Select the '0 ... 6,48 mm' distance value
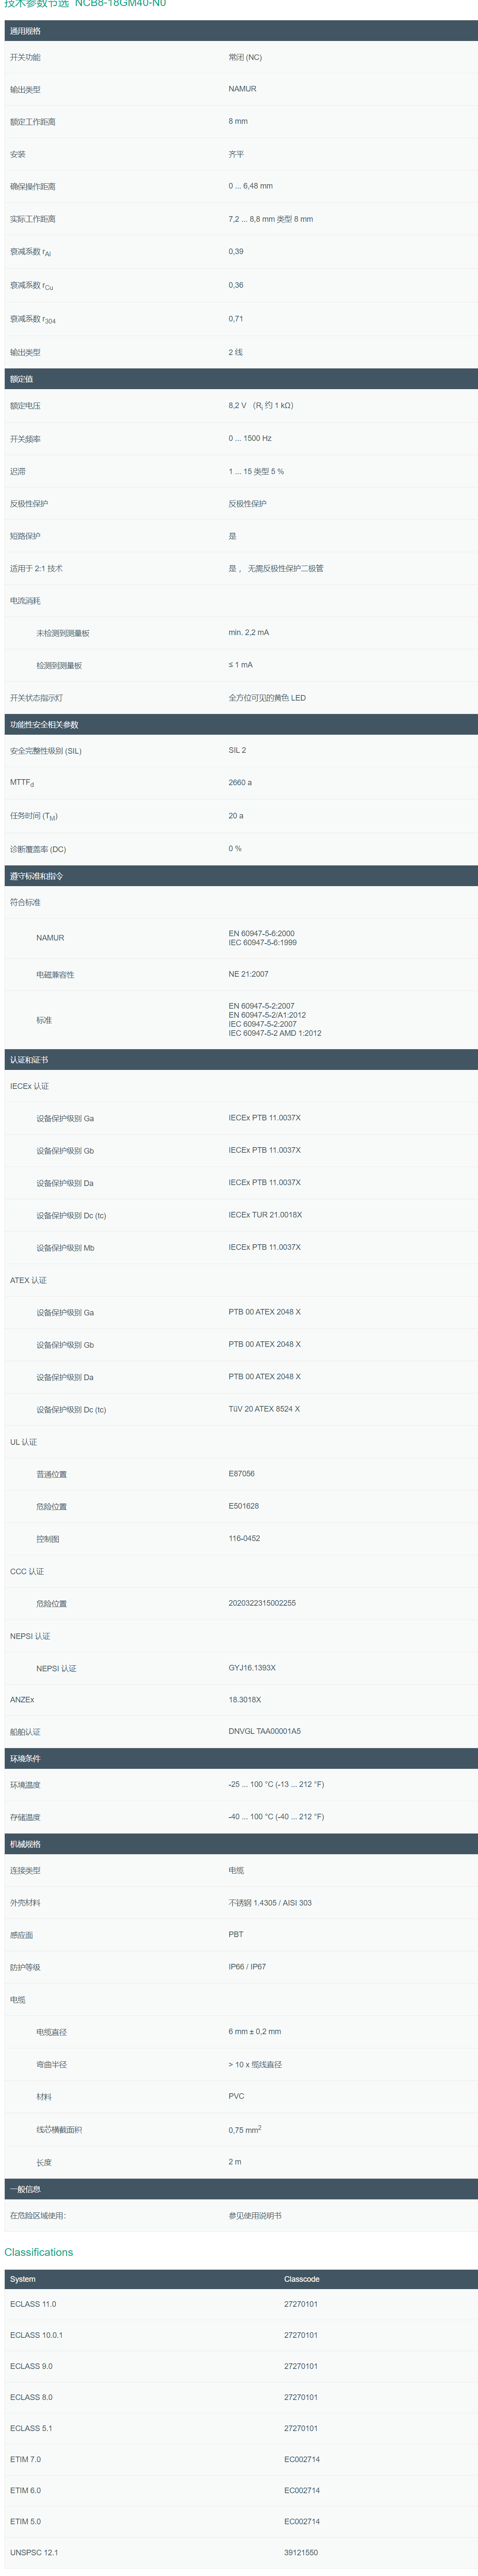Viewport: 478px width, 2576px height. [250, 186]
